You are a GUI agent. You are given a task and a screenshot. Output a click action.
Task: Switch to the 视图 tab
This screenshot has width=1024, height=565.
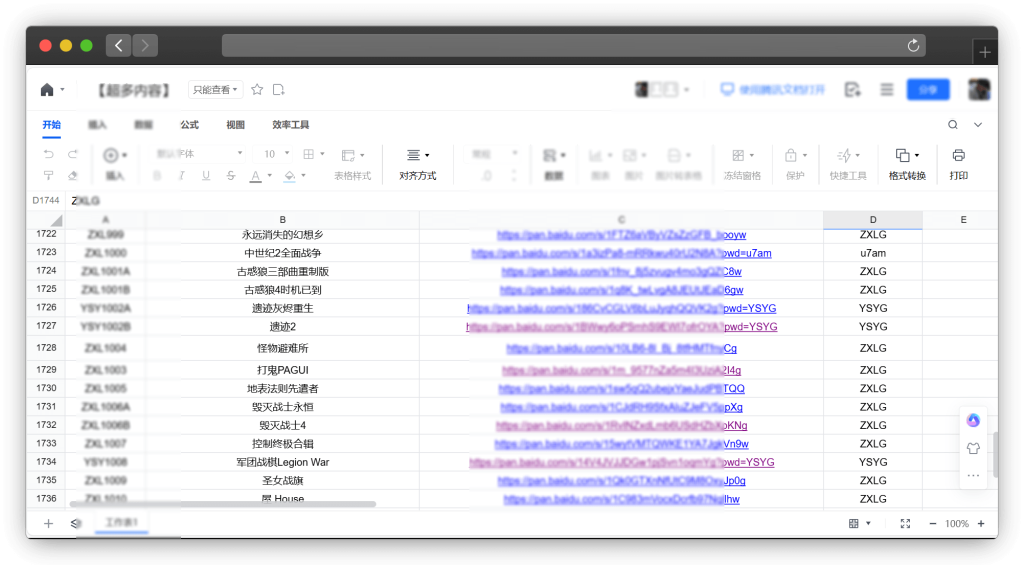coord(235,125)
